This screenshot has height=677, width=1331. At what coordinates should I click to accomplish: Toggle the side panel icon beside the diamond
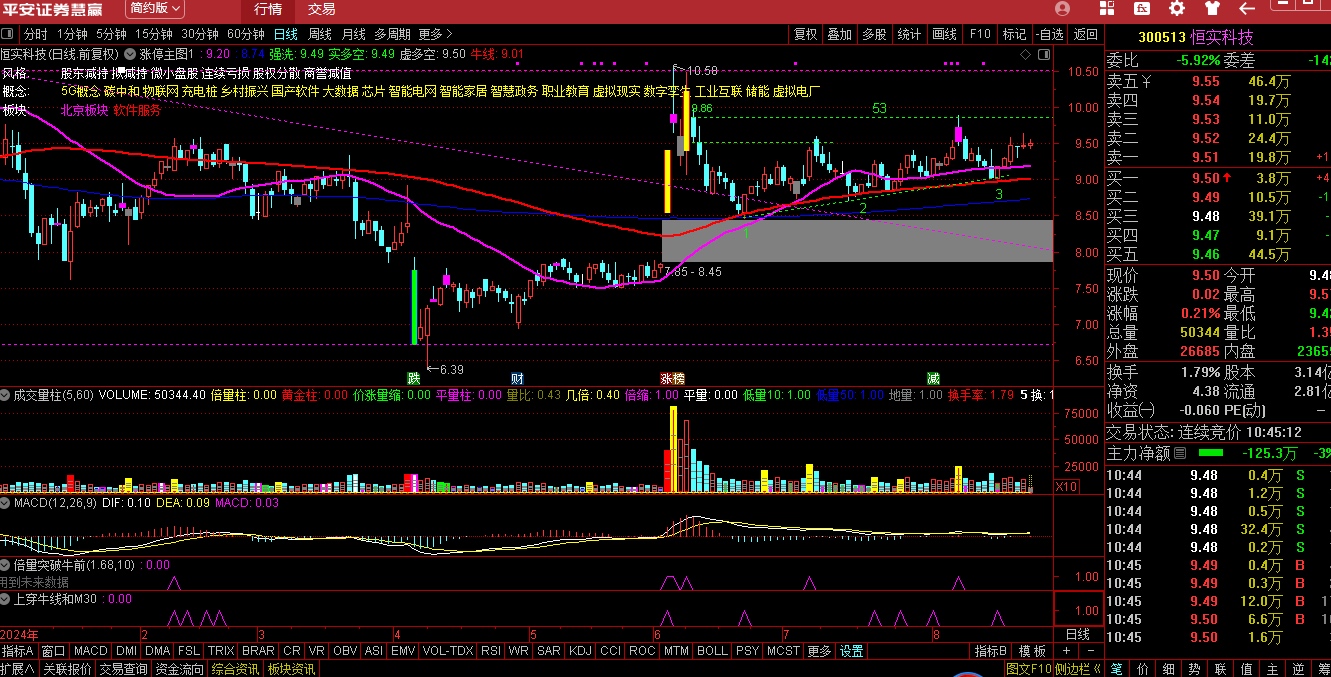tap(1044, 54)
